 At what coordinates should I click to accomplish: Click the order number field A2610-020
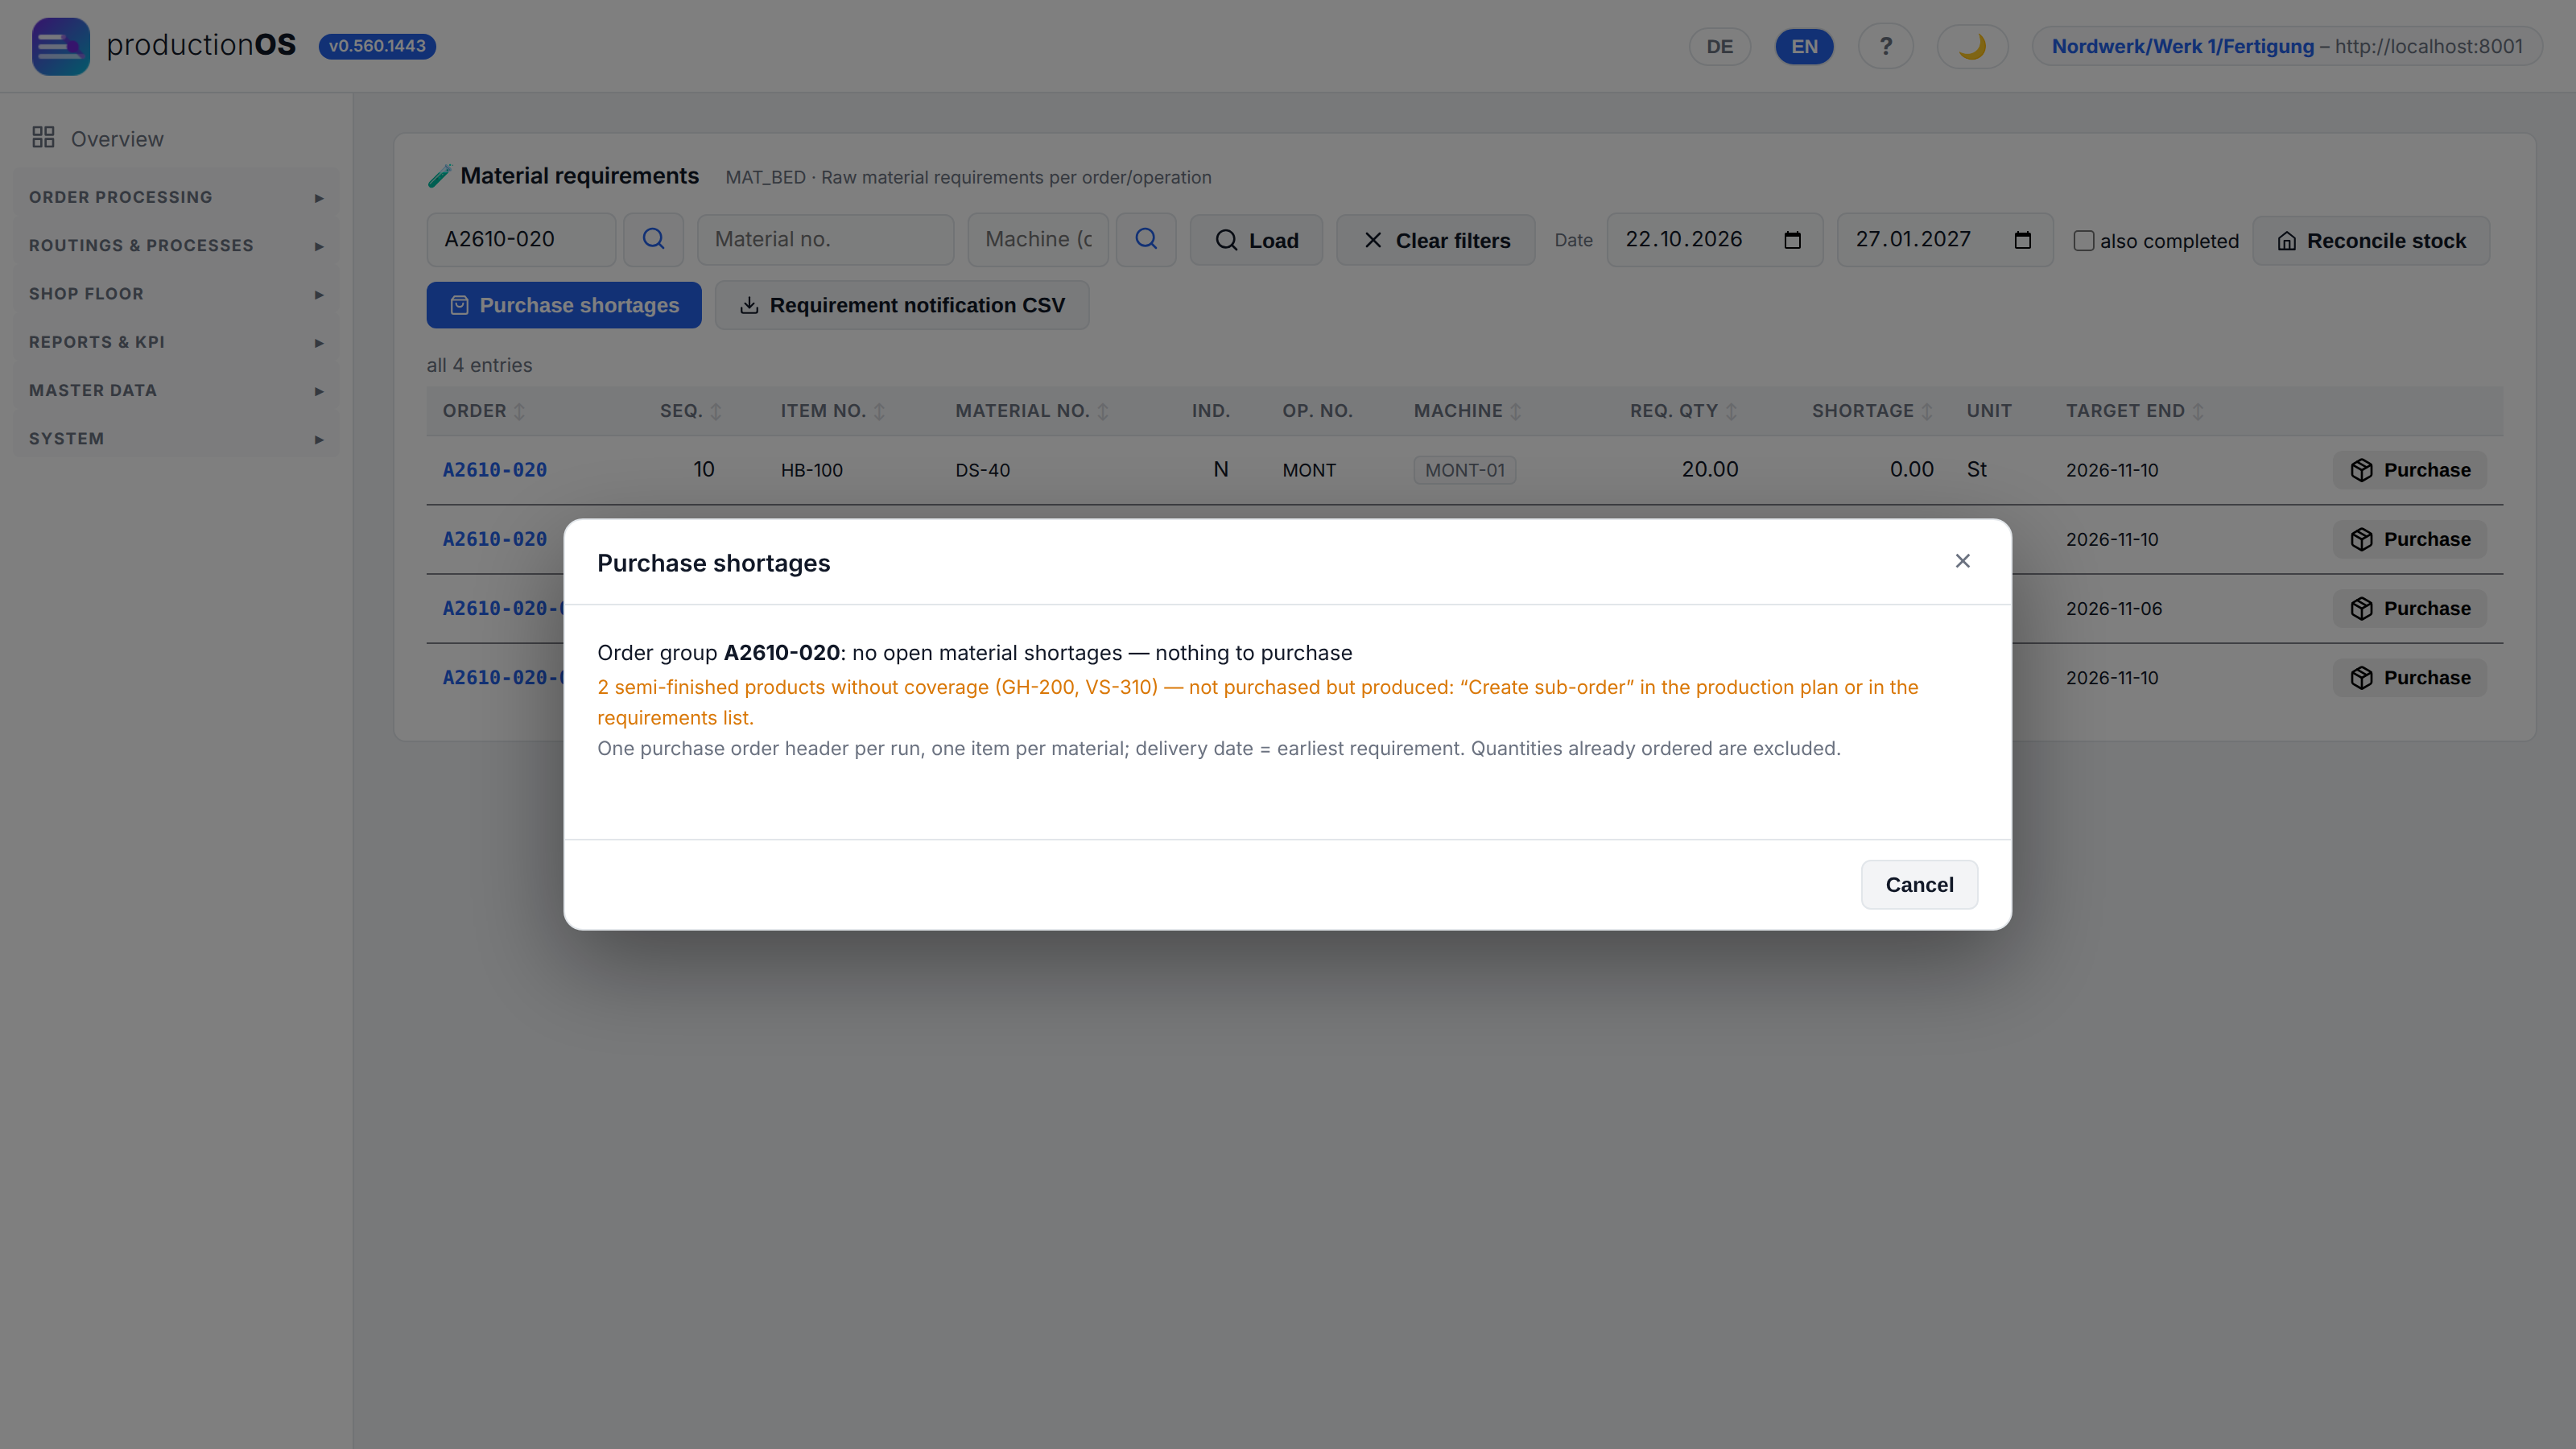pyautogui.click(x=520, y=240)
